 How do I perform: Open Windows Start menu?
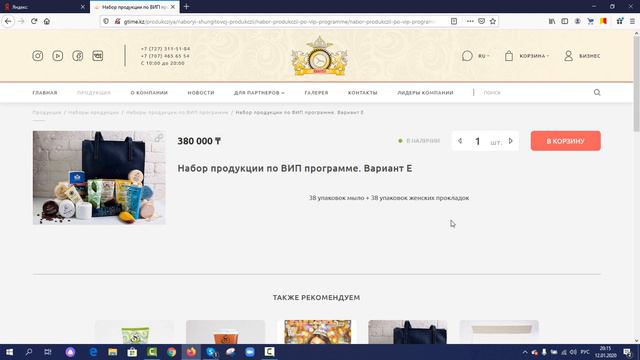[x=9, y=352]
